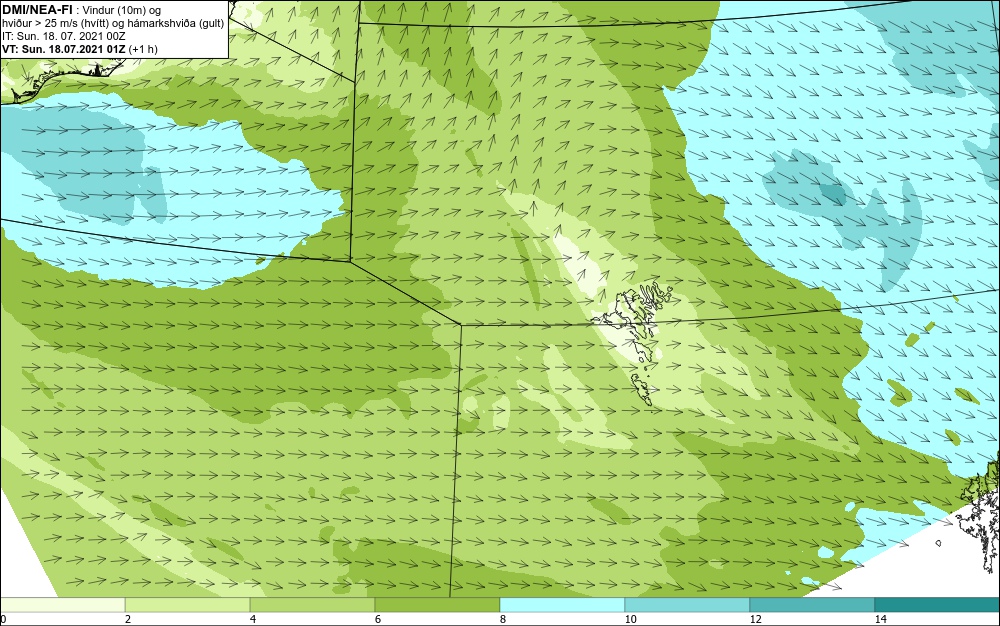Click the legend scale label '8'

(503, 619)
